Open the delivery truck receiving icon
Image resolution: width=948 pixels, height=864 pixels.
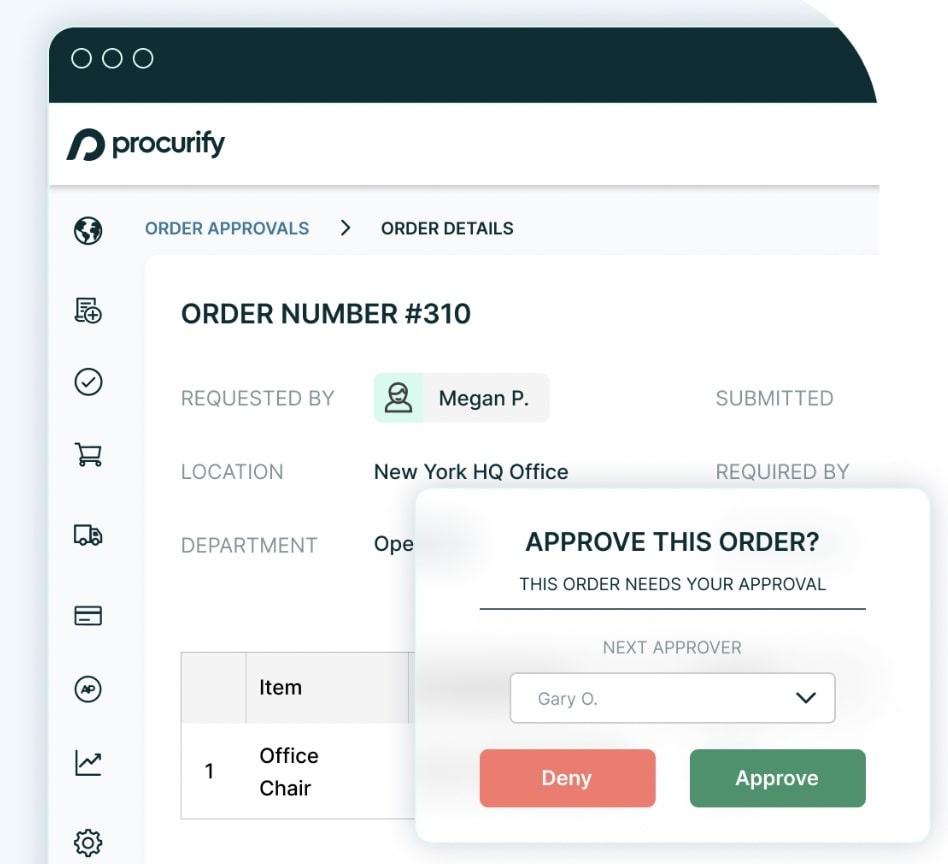pos(88,535)
